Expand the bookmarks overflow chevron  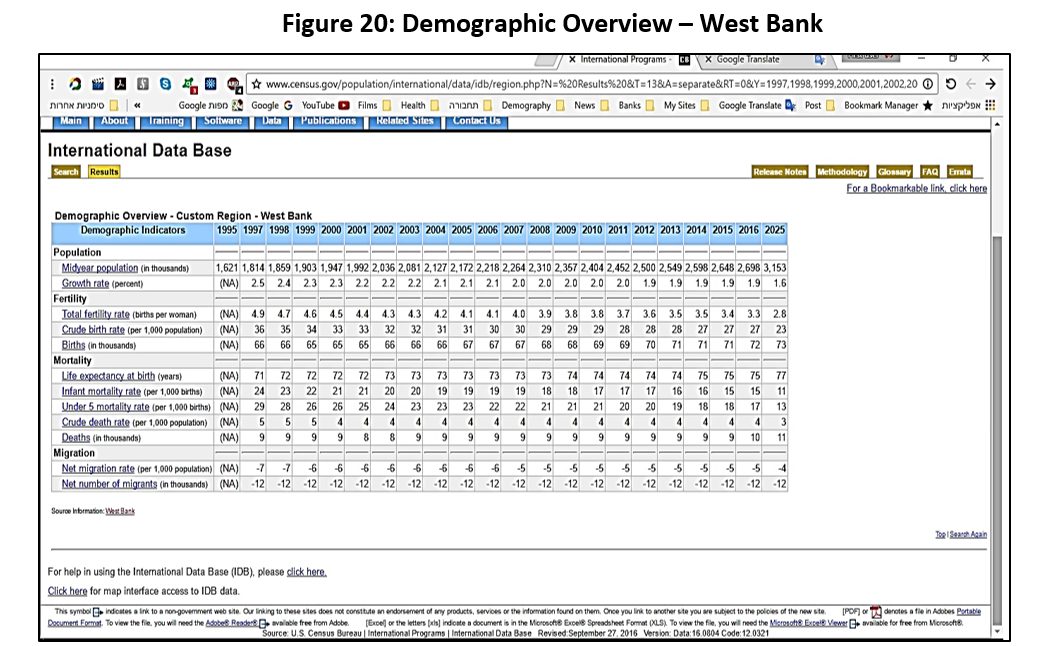(137, 105)
